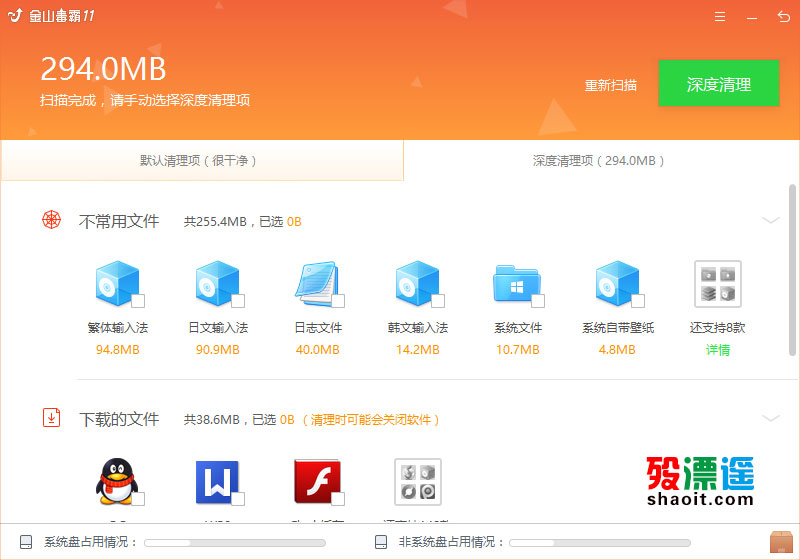The width and height of the screenshot is (800, 560).
Task: Click the green 深度清理 button
Action: click(718, 83)
